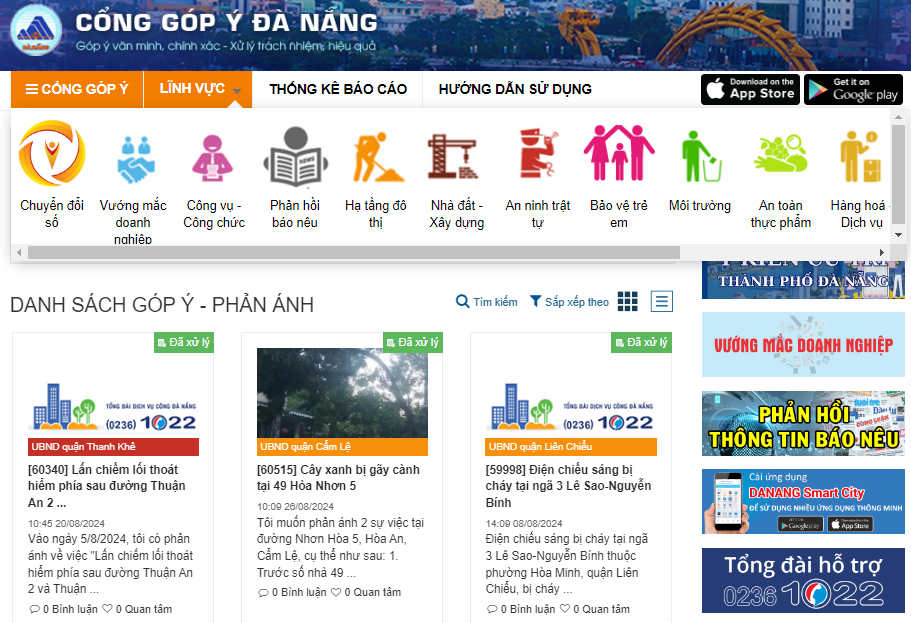Open feedback 60515 about Hòa Nhơn 5
Image resolution: width=911 pixels, height=623 pixels.
[338, 478]
